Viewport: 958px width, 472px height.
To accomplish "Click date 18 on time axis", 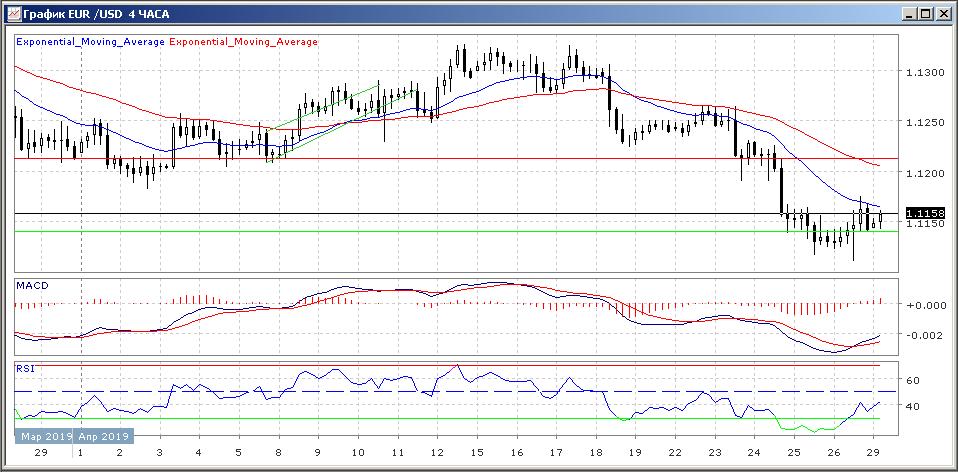I will [x=596, y=453].
